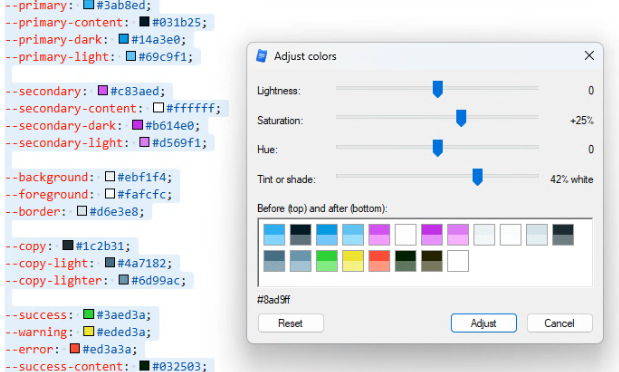Click the yellow preview swatch in dialog
The width and height of the screenshot is (619, 372).
353,261
